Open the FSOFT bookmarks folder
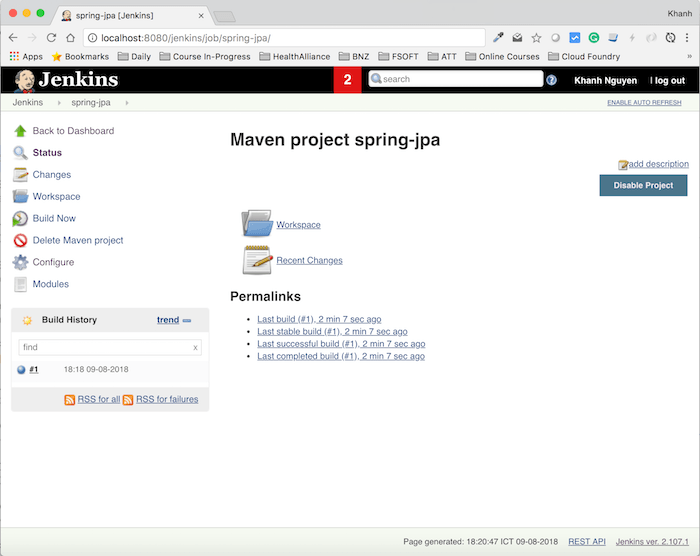The image size is (700, 556). (x=398, y=56)
